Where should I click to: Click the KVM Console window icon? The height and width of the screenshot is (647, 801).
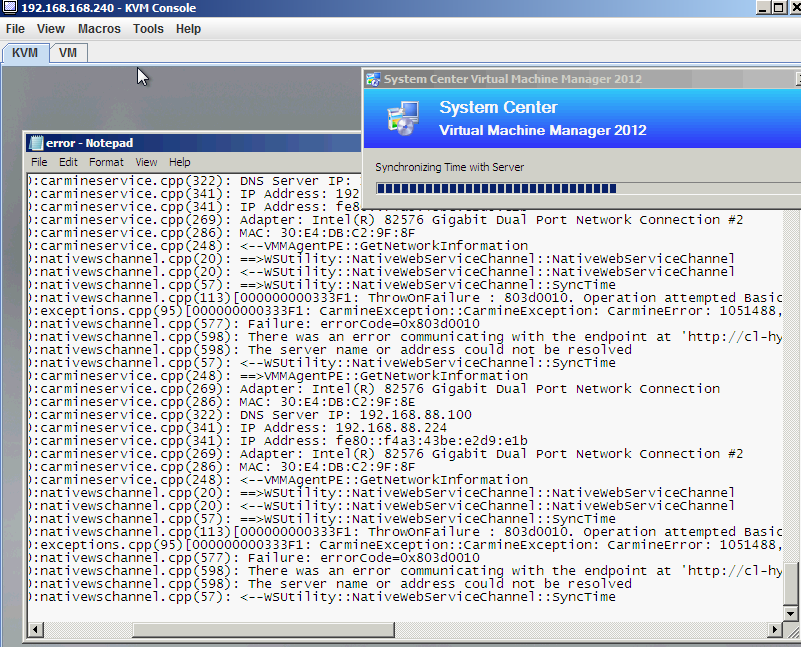click(9, 8)
